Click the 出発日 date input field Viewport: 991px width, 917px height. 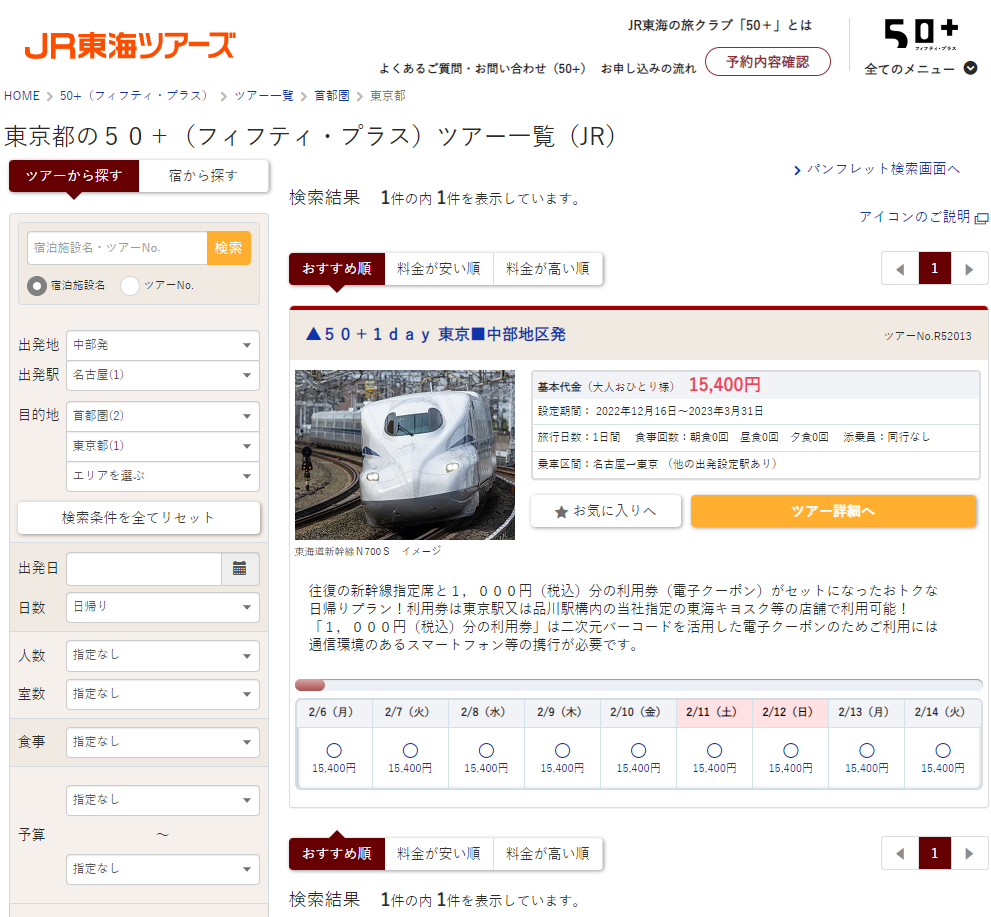pos(144,568)
